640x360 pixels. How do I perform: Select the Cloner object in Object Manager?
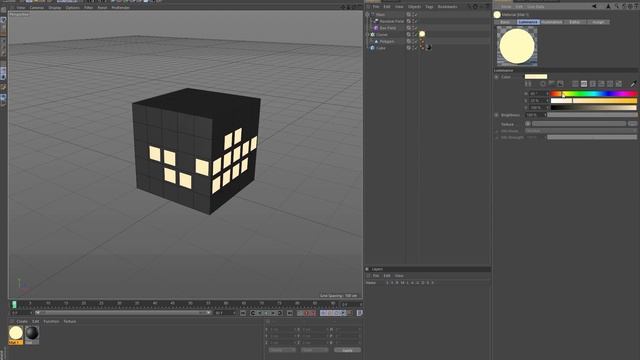click(382, 35)
